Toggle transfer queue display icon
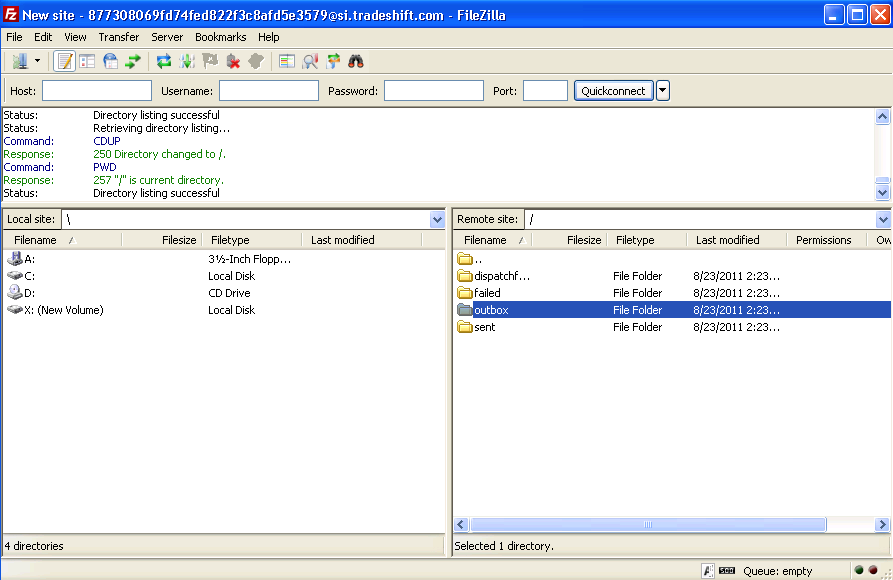Screen dimensions: 893x580 133,61
